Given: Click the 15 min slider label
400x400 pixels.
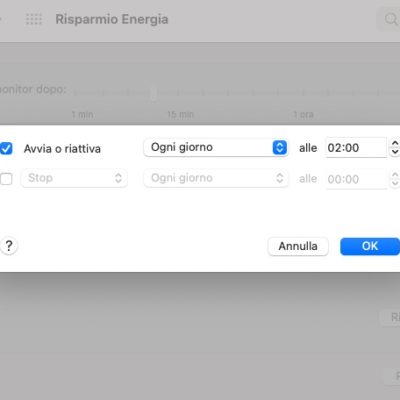Looking at the screenshot, I should tap(180, 115).
